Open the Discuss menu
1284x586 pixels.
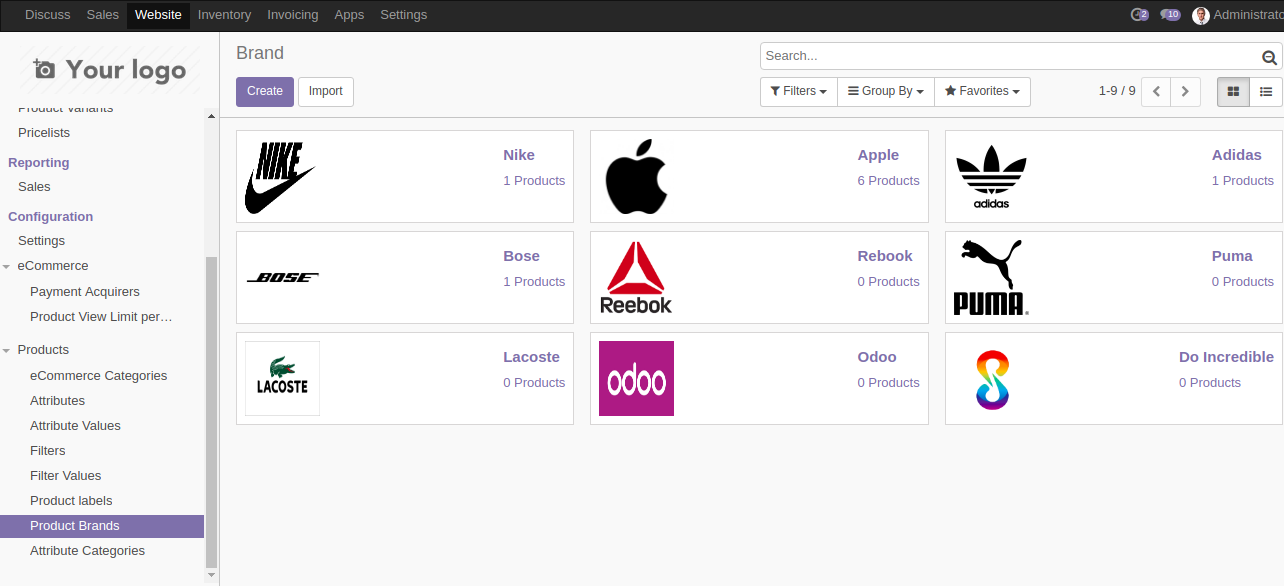pos(48,15)
